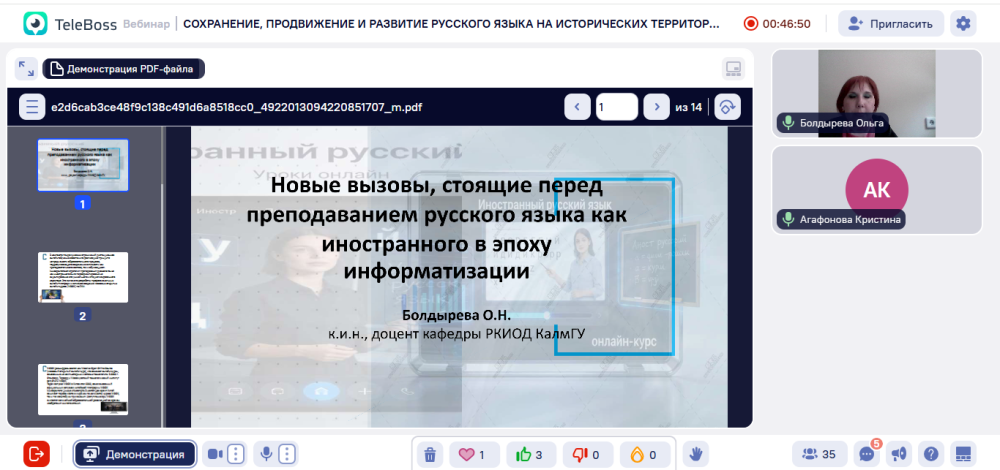Click the megaphone announcements icon

click(x=899, y=454)
